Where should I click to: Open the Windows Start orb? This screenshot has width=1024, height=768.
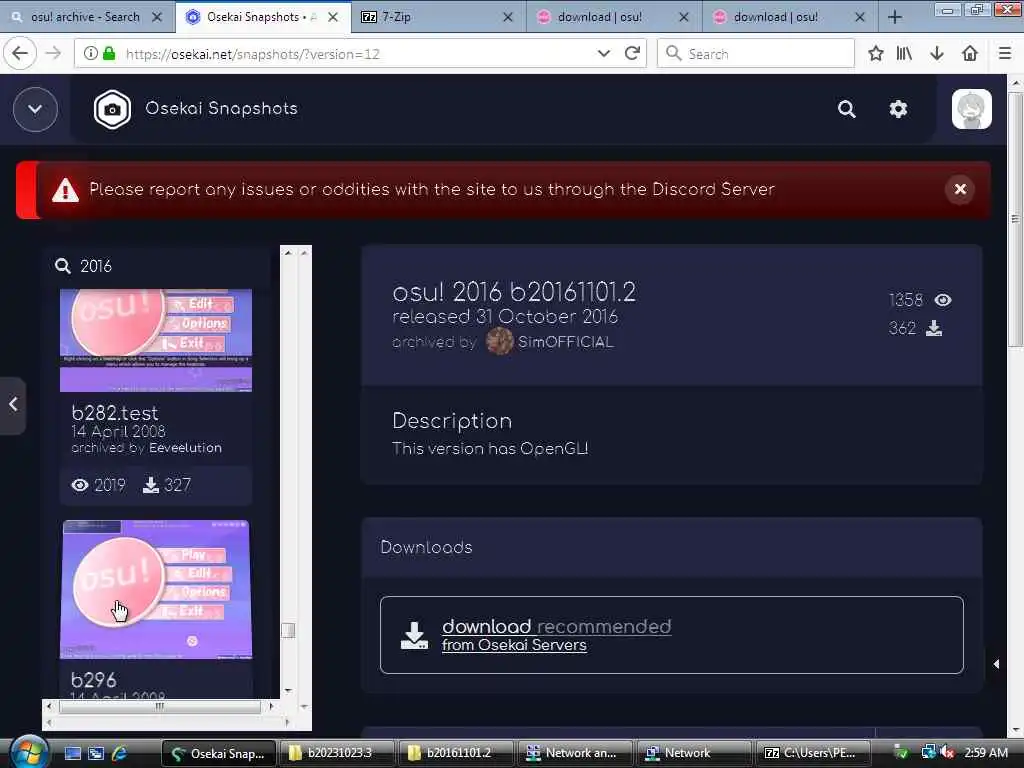coord(29,752)
